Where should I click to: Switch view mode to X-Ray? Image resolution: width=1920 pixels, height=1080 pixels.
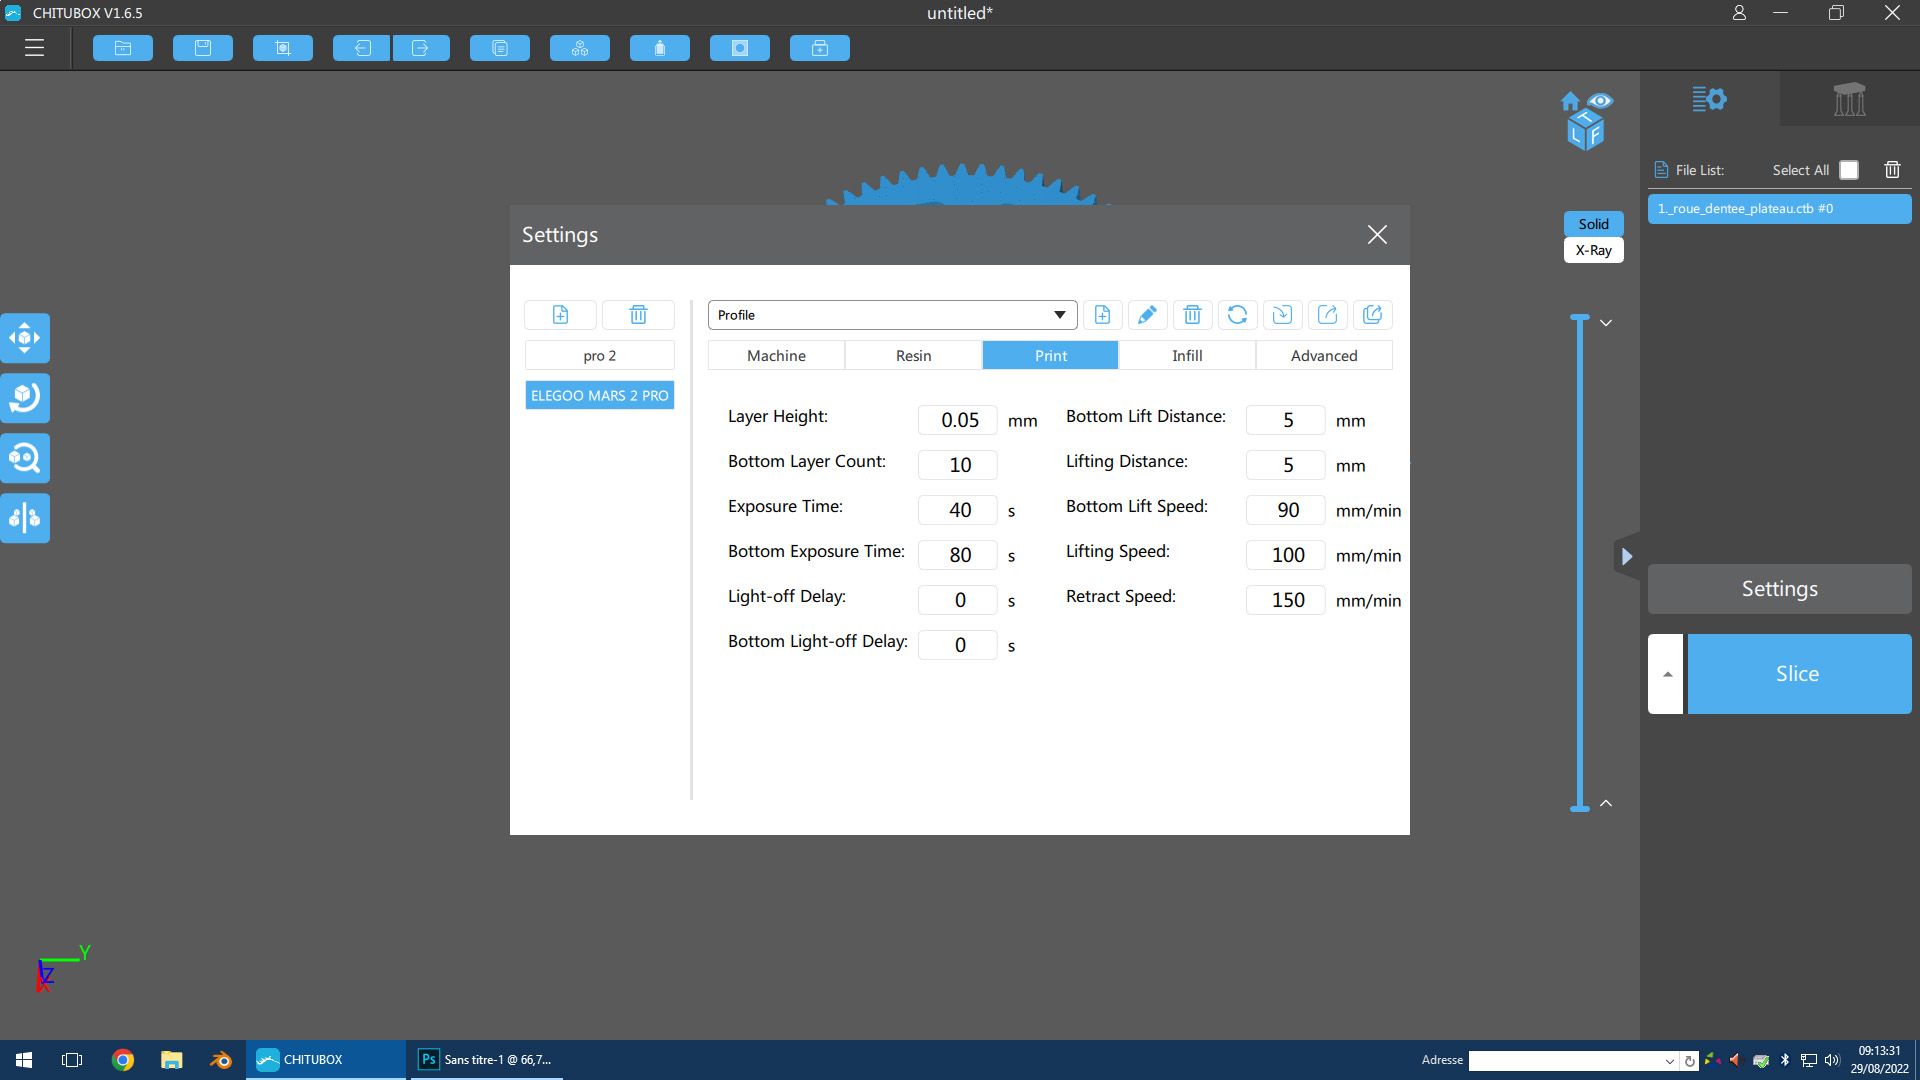[1593, 250]
